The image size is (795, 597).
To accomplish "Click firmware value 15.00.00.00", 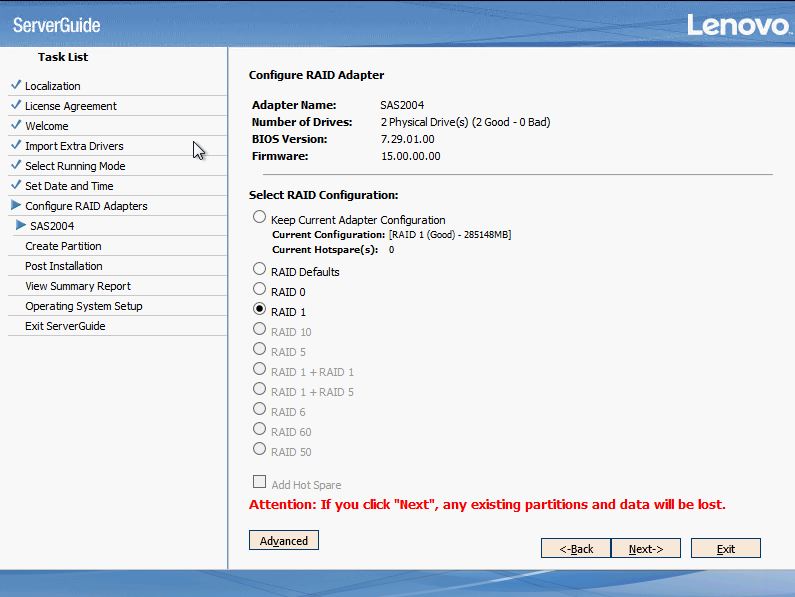I will (x=411, y=156).
